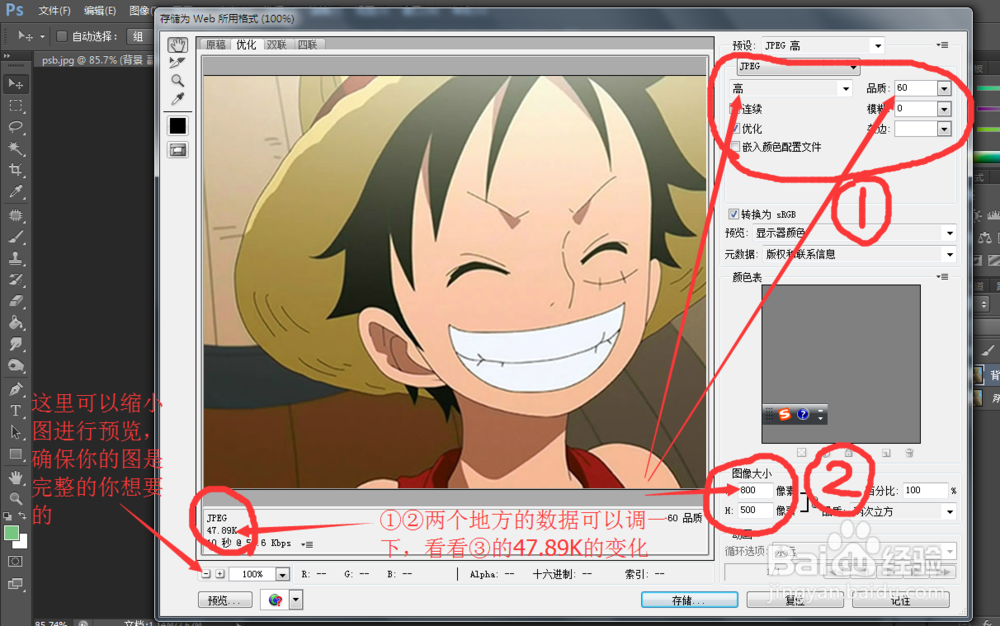
Task: Select the Slice Select tool in dialog
Action: coord(177,62)
